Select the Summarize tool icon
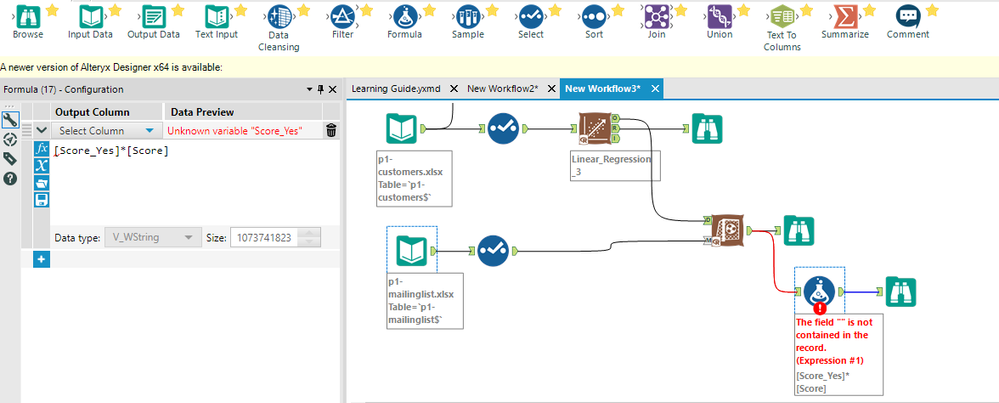Viewport: 999px width, 403px height. point(844,15)
